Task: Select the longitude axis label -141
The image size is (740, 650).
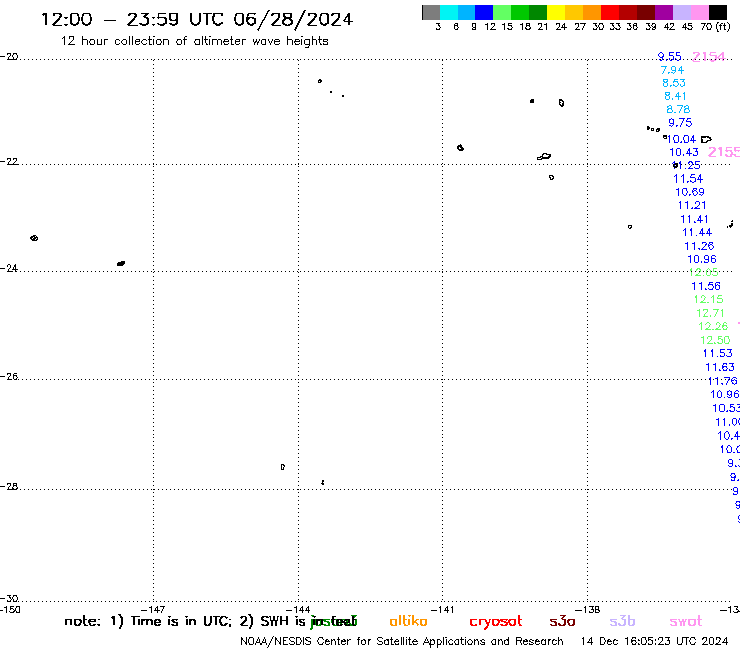Action: point(443,609)
